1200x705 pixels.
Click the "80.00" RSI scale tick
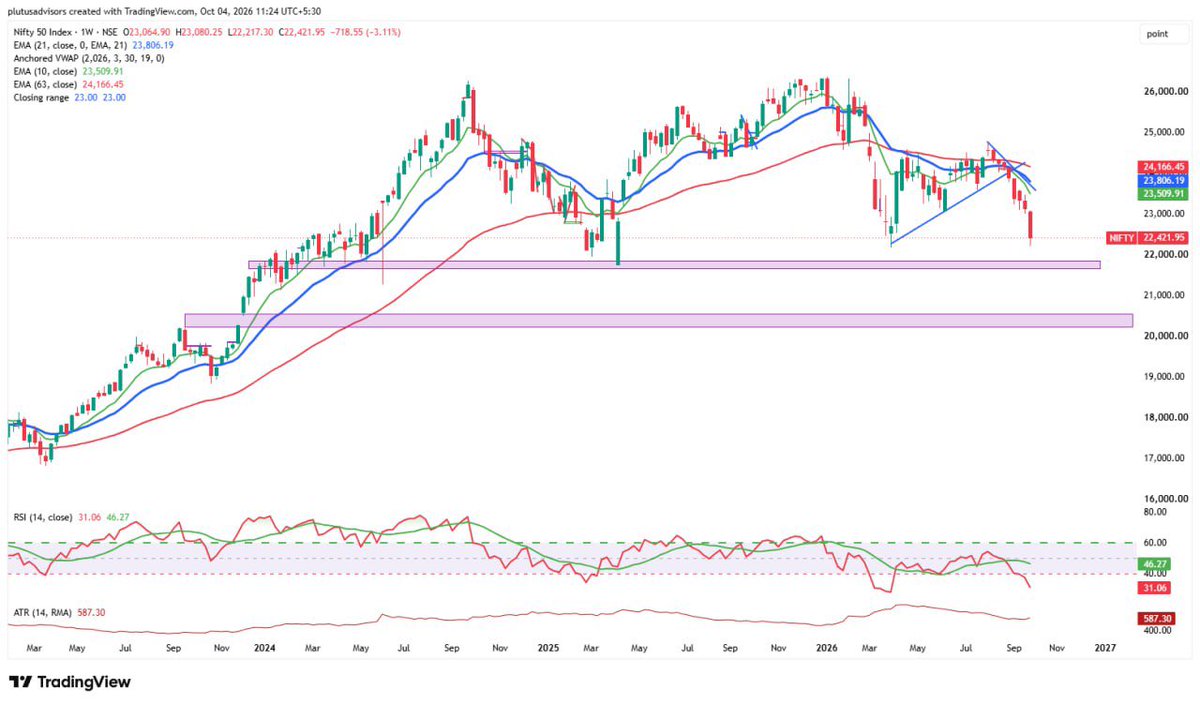tap(1153, 512)
